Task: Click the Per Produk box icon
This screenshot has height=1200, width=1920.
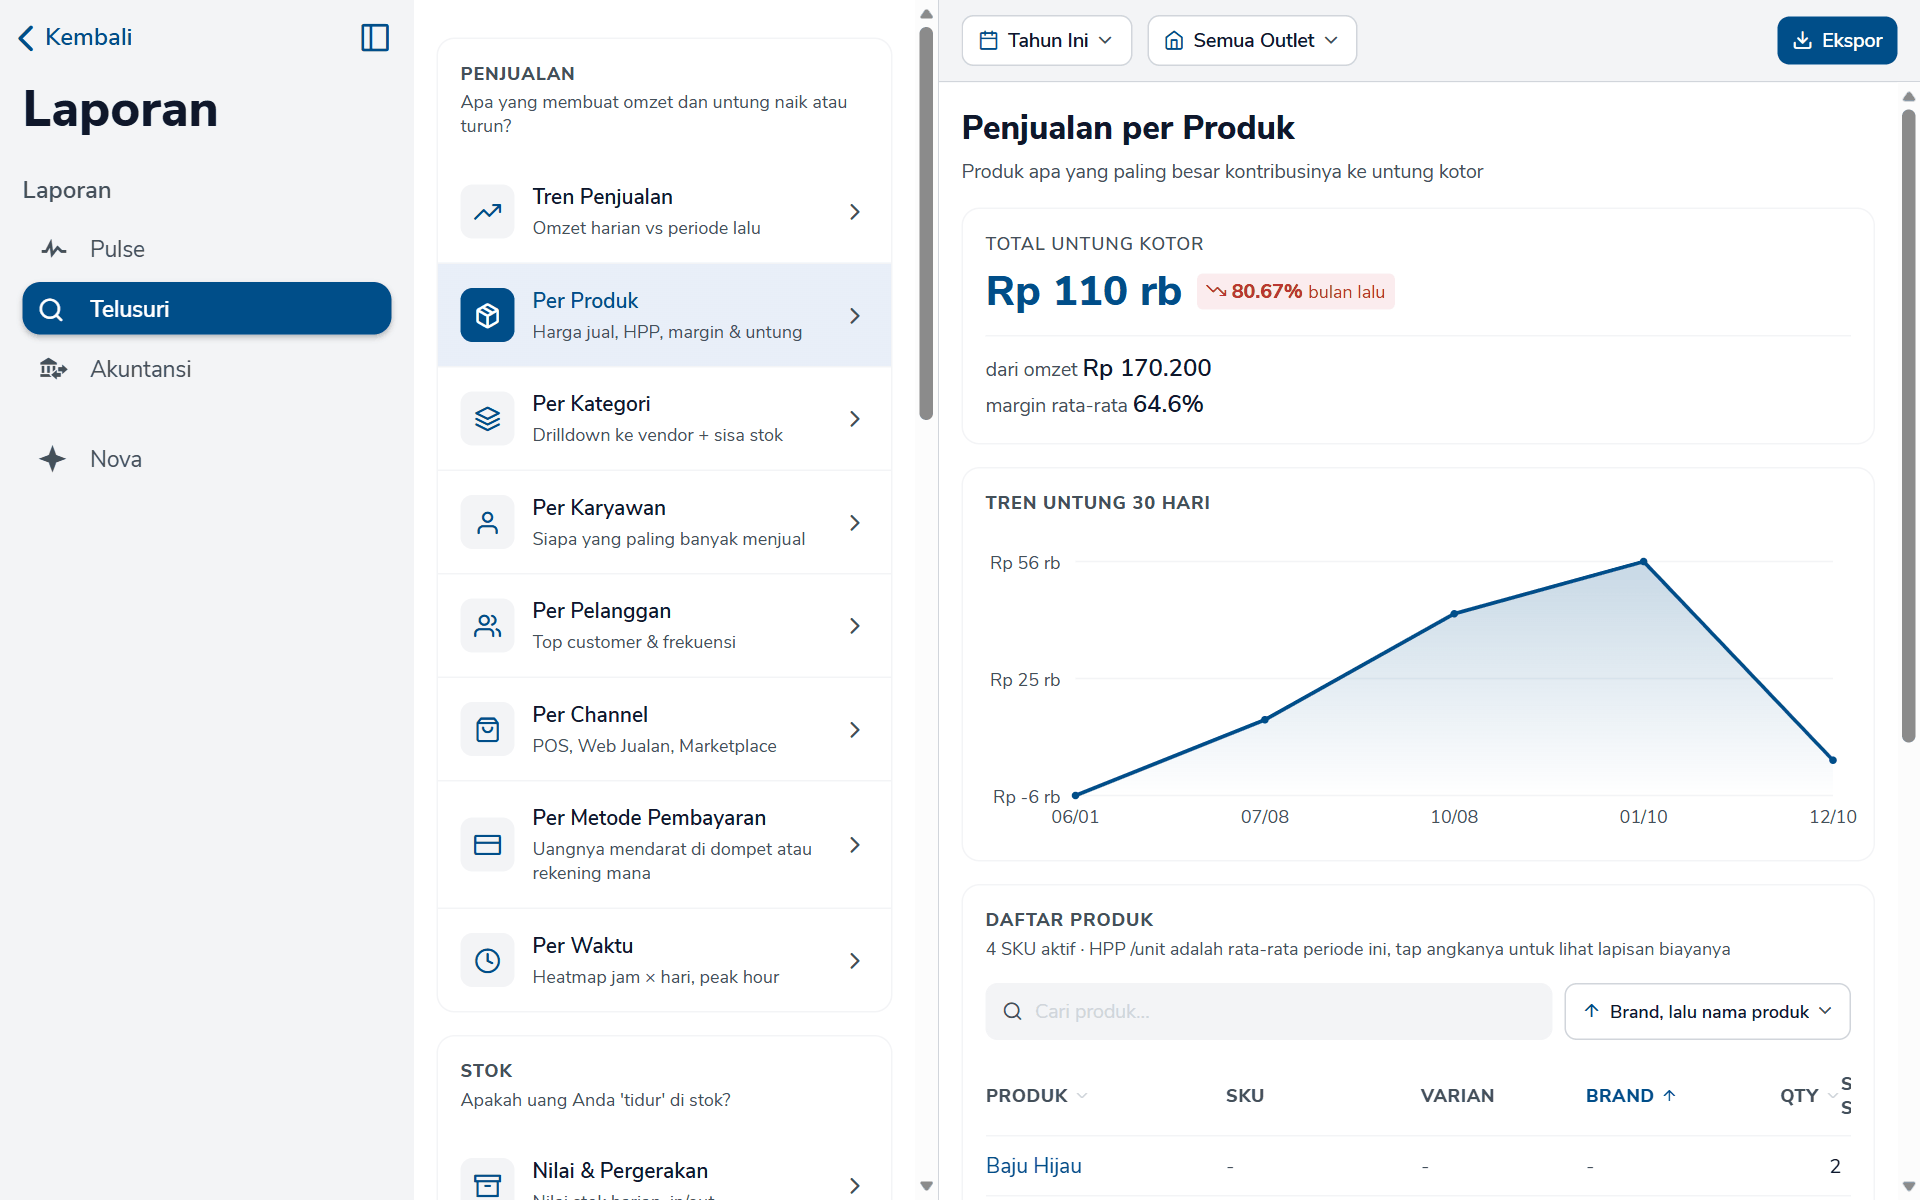Action: [x=487, y=316]
